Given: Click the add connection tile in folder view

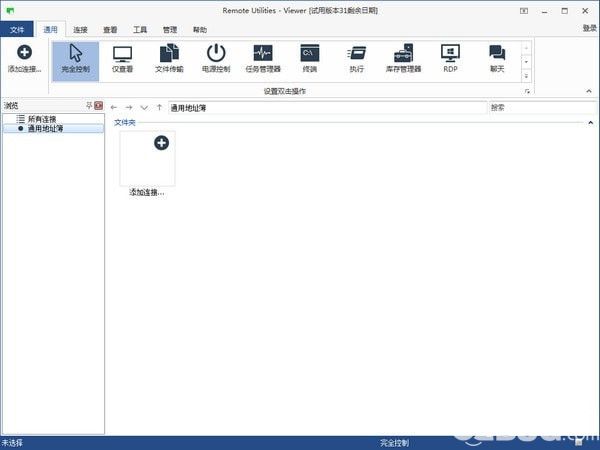Looking at the screenshot, I should coord(147,164).
